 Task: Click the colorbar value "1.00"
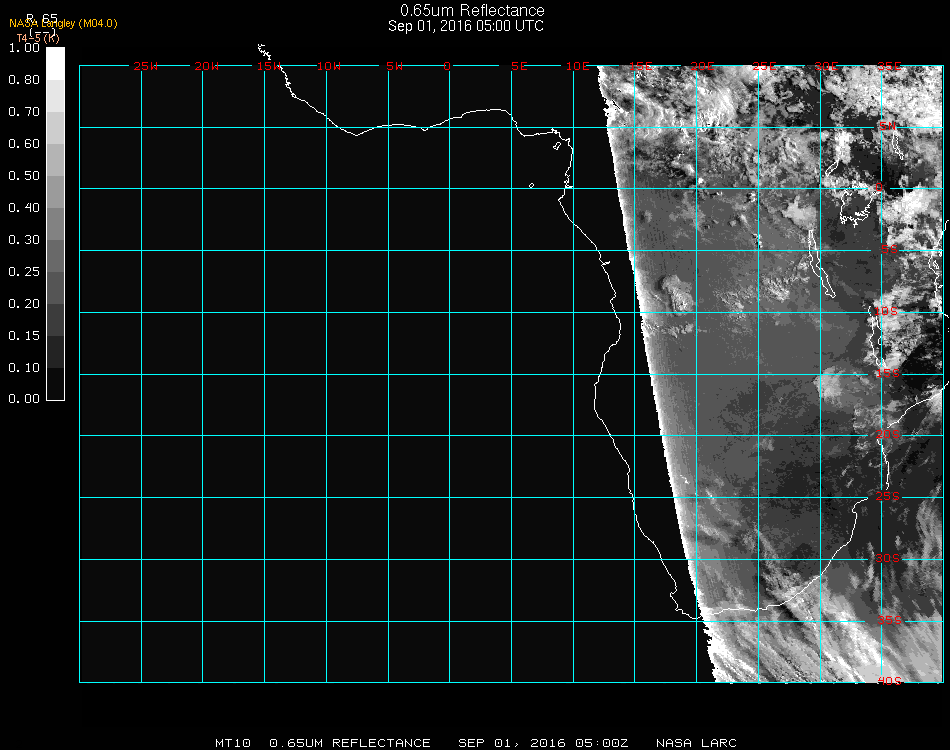click(x=24, y=48)
